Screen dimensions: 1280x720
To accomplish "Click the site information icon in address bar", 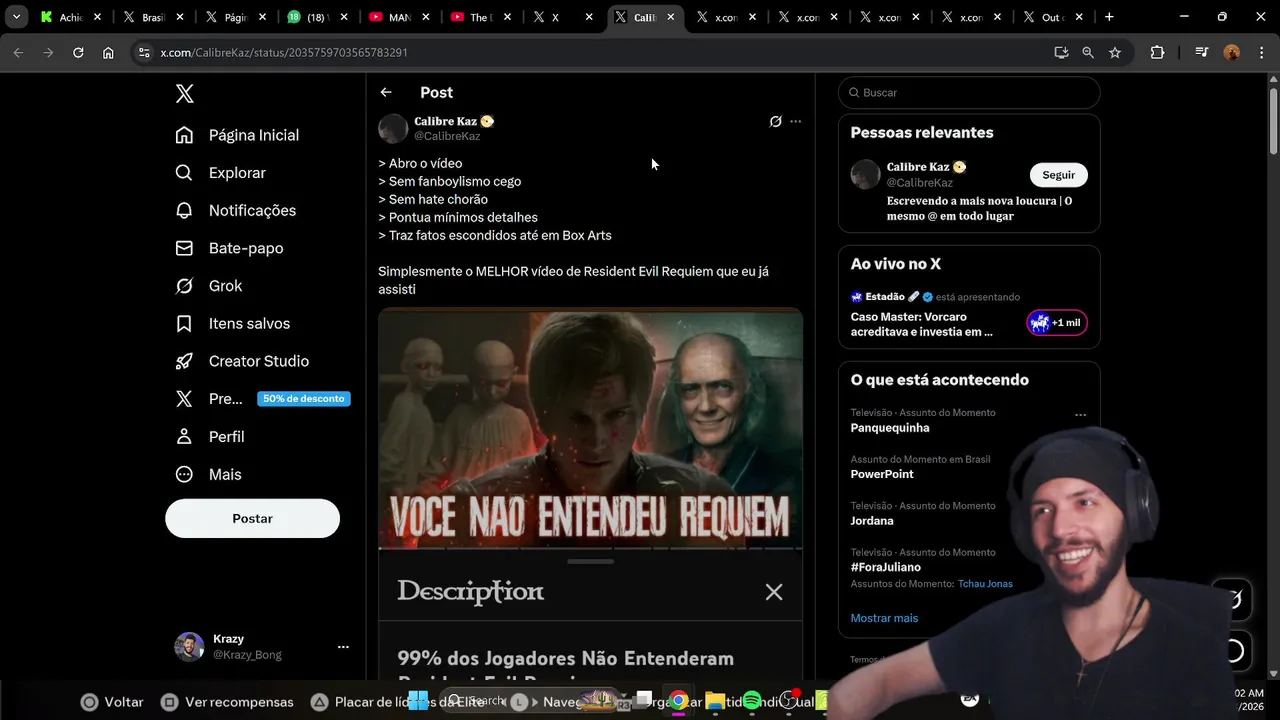I will pyautogui.click(x=144, y=52).
